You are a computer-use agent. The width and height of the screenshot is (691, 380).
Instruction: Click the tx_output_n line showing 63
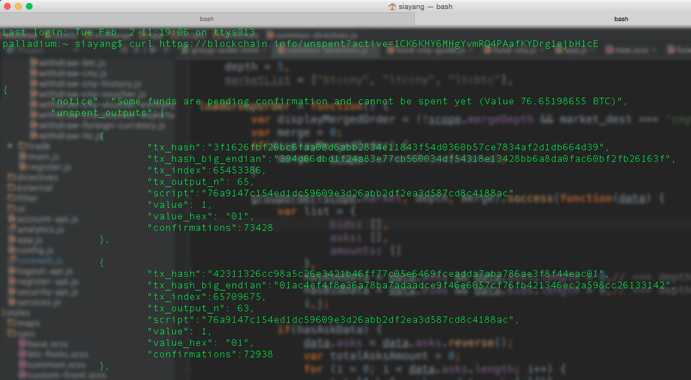click(x=201, y=308)
